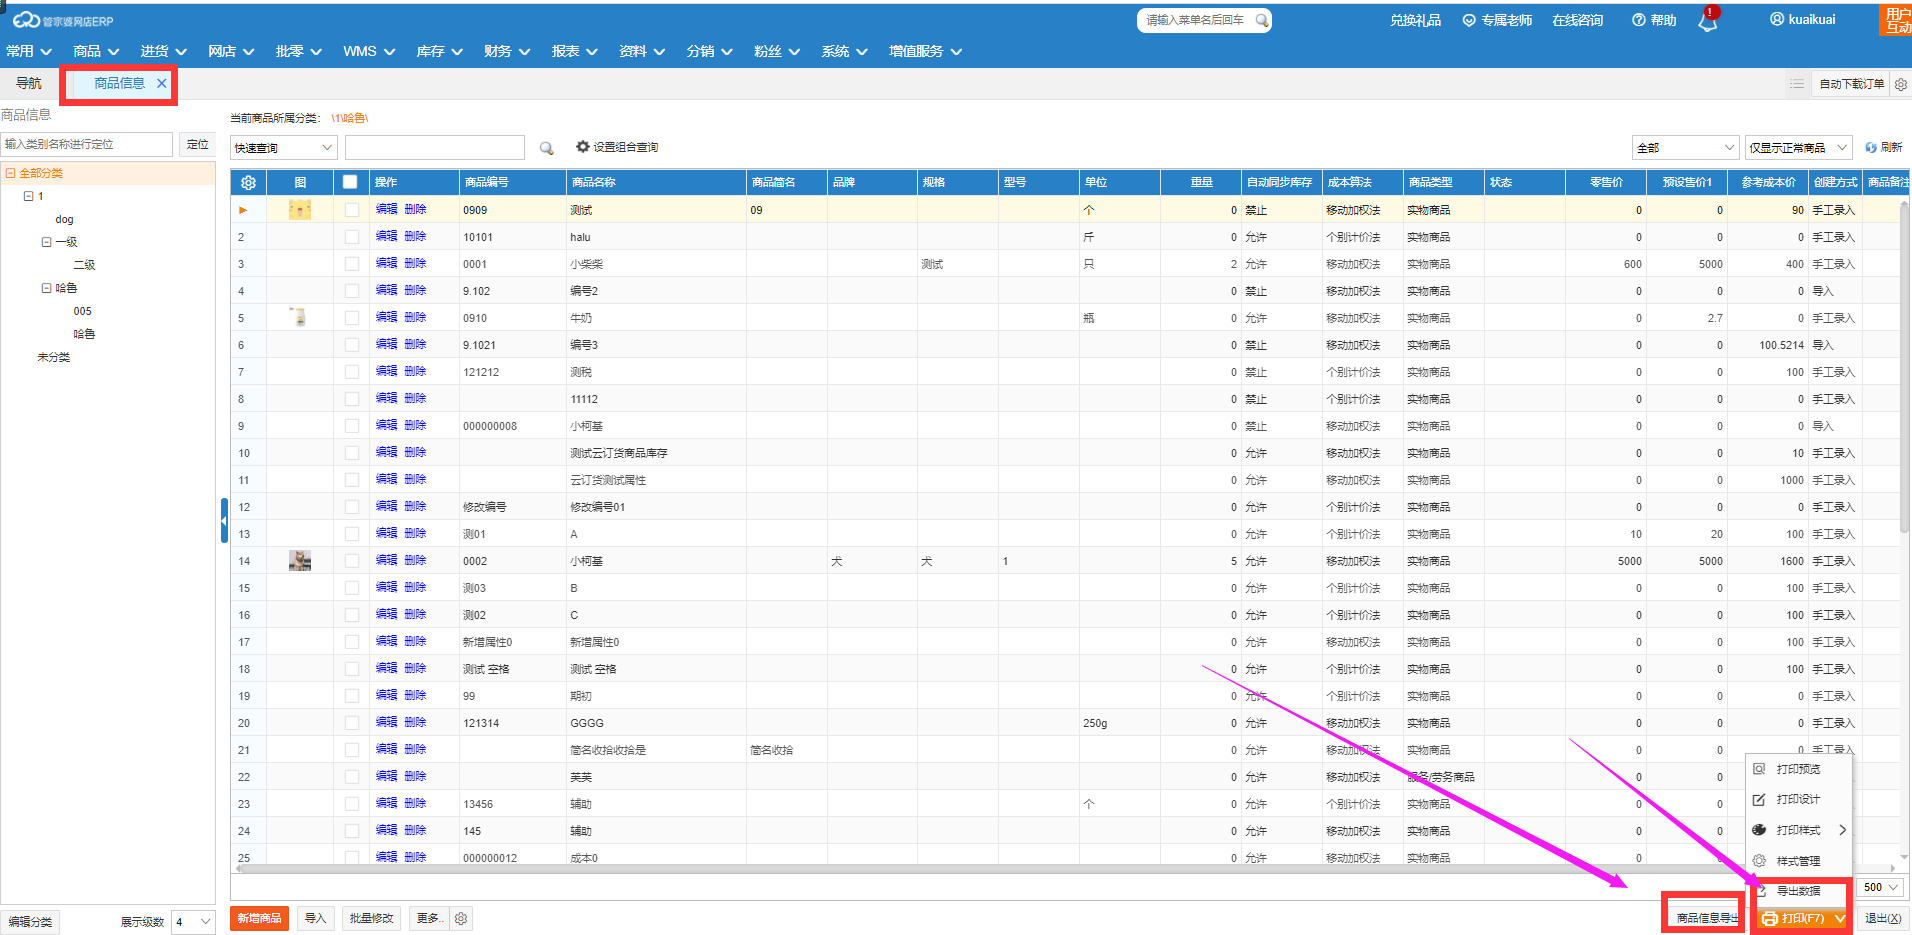Viewport: 1912px width, 935px height.
Task: Open the 财务 menu
Action: coord(506,51)
